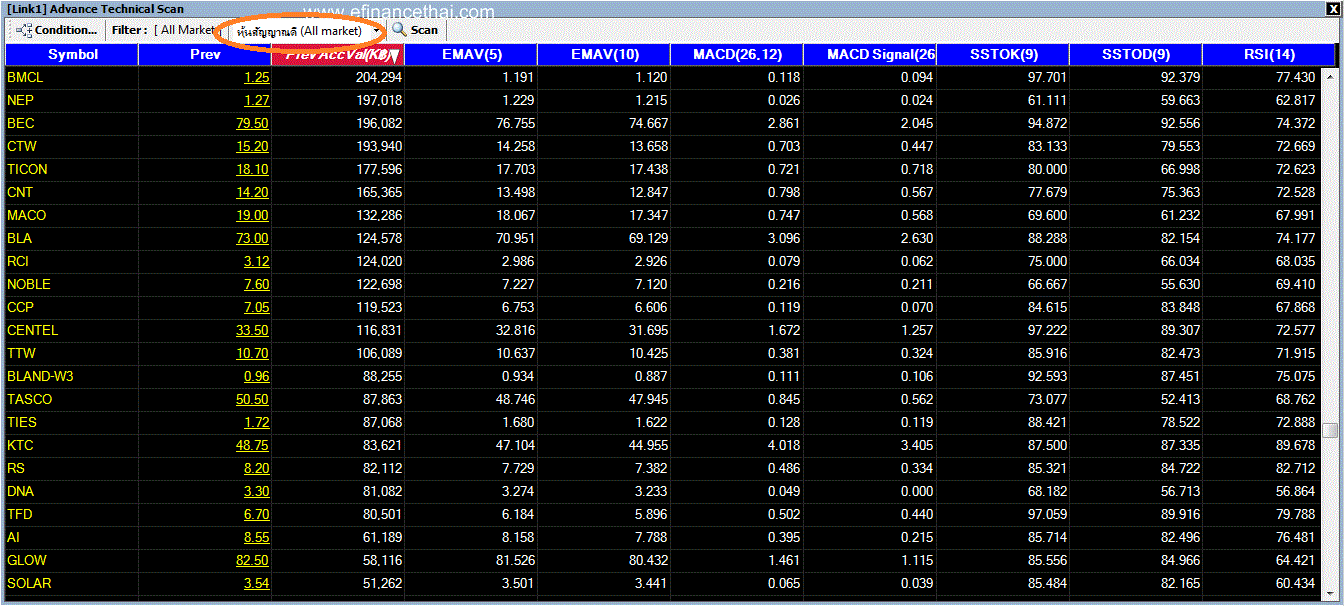This screenshot has width=1344, height=606.
Task: Click TFD SSTOK value 97.059
Action: (x=1046, y=514)
